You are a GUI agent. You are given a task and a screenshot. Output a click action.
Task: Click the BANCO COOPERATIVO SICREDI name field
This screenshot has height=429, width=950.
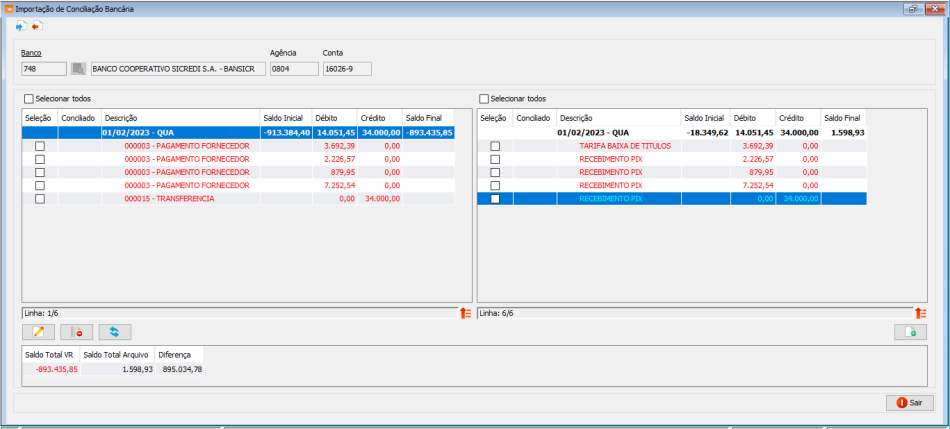178,69
